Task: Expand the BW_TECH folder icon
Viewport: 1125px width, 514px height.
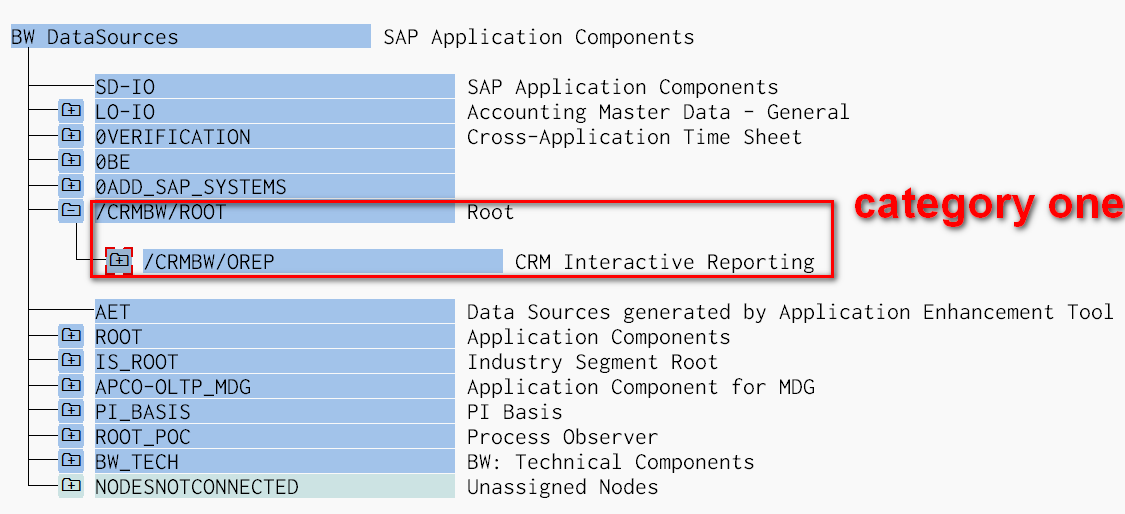Action: [70, 461]
